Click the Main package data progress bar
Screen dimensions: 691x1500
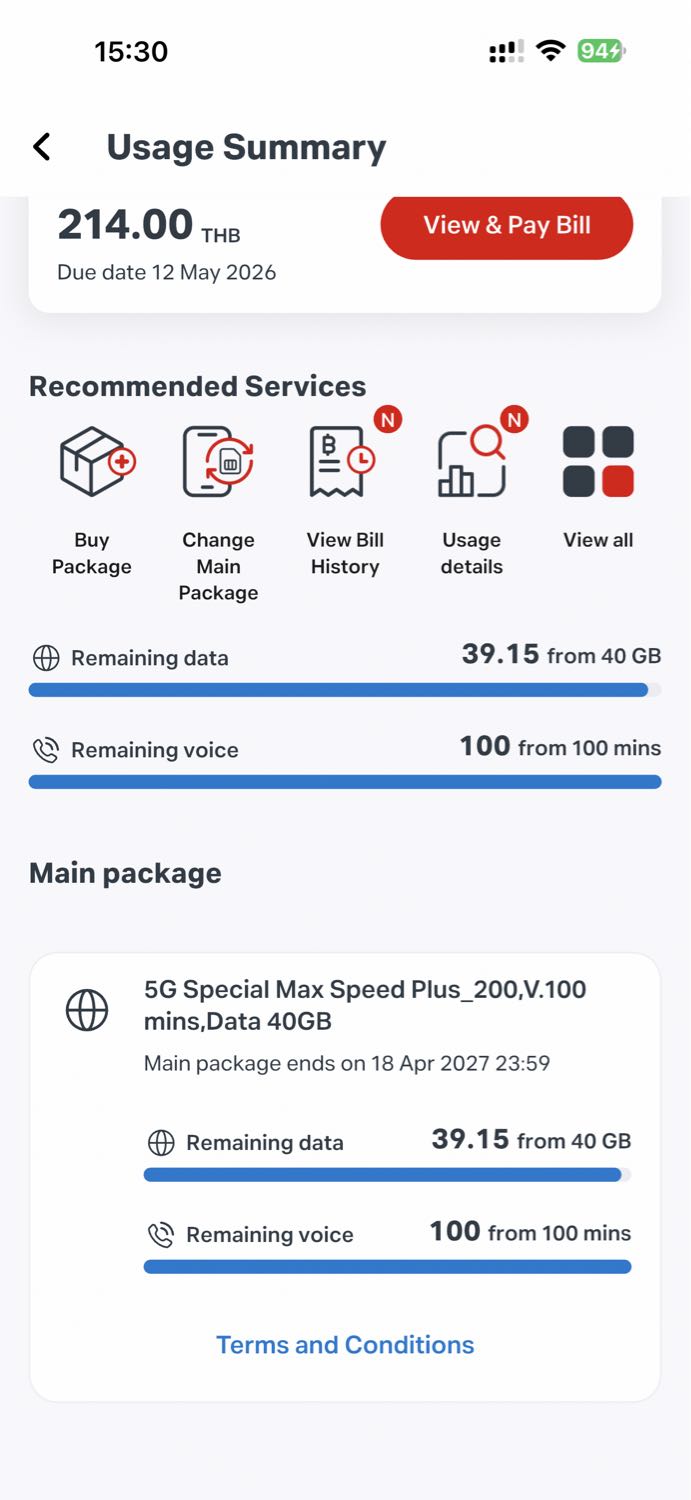click(x=387, y=1175)
